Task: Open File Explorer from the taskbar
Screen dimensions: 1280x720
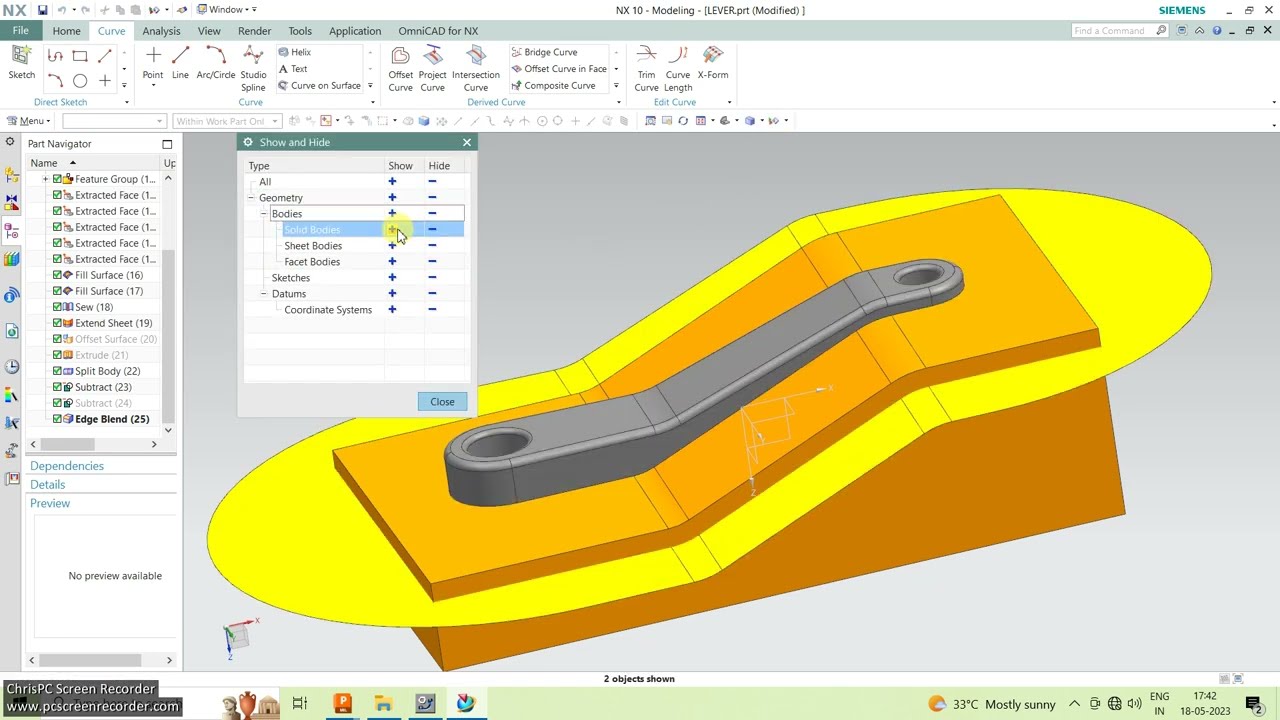Action: coord(383,704)
